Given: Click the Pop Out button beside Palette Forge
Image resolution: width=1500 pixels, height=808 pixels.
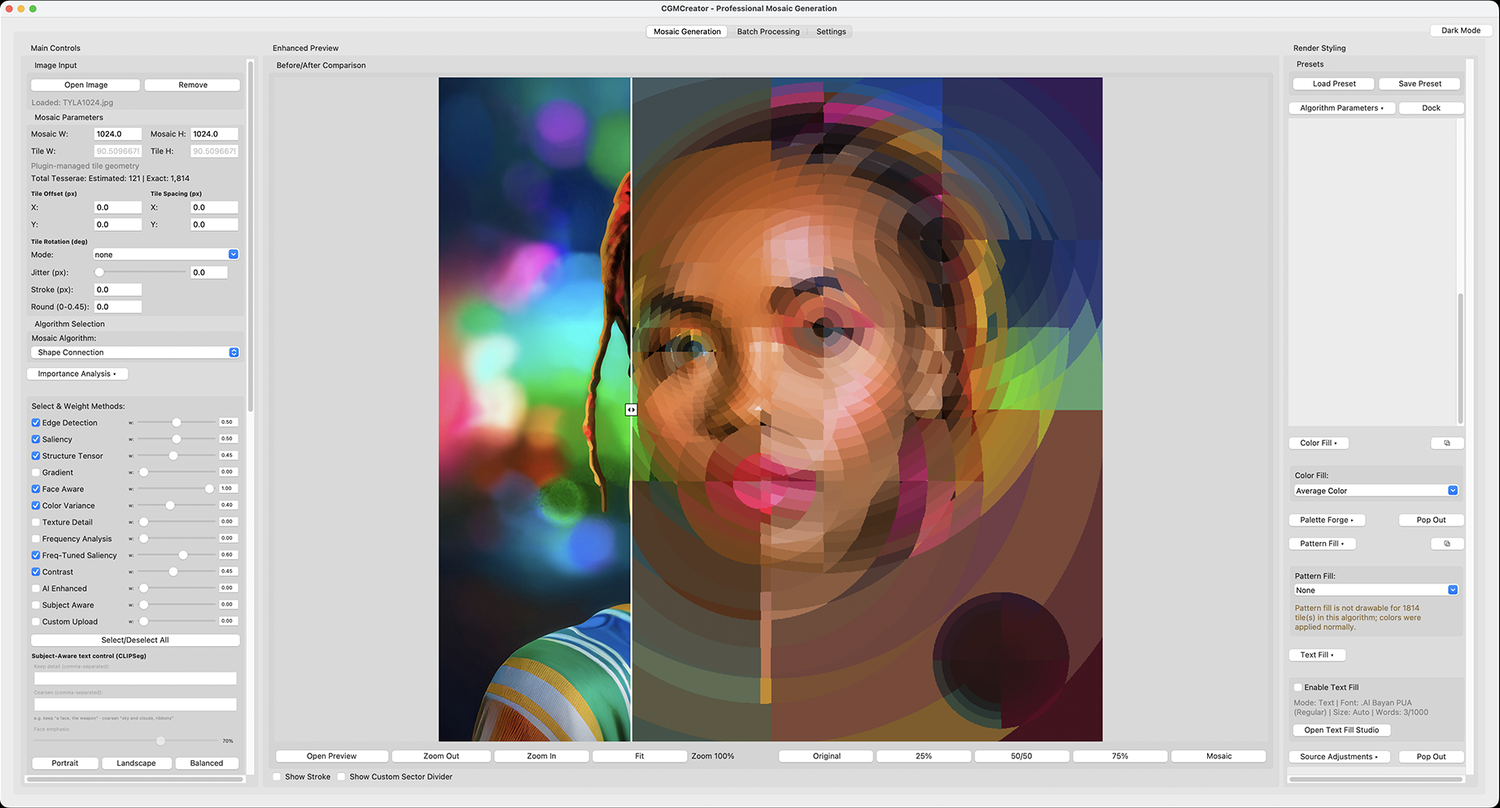Looking at the screenshot, I should click(x=1431, y=520).
